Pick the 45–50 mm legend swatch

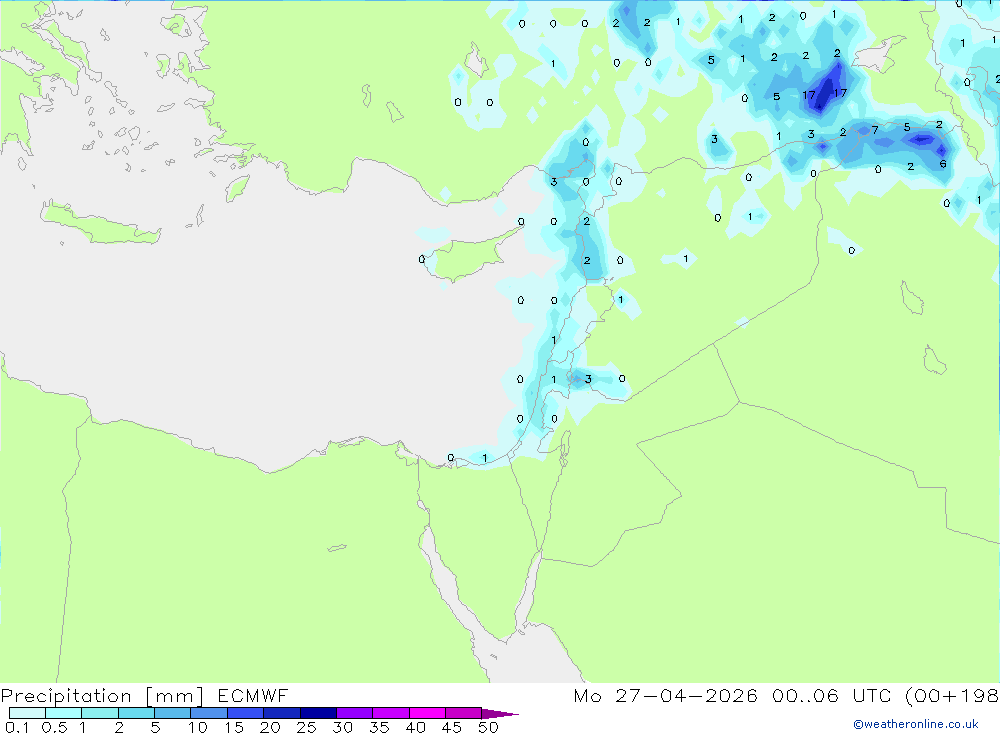464,713
